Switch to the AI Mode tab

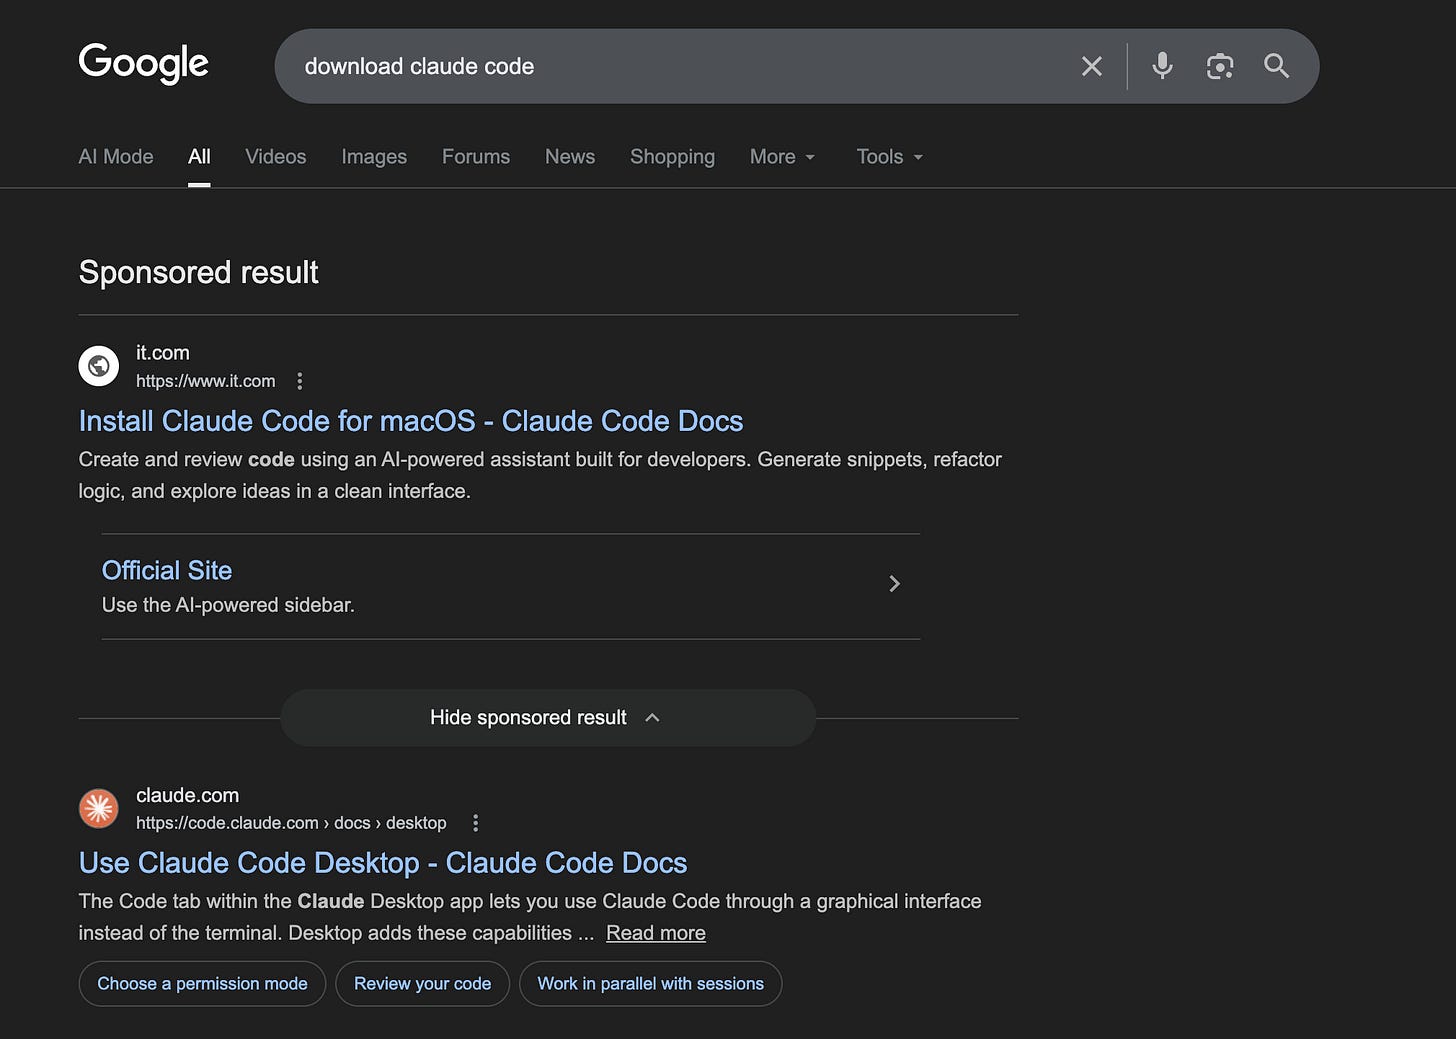point(116,157)
